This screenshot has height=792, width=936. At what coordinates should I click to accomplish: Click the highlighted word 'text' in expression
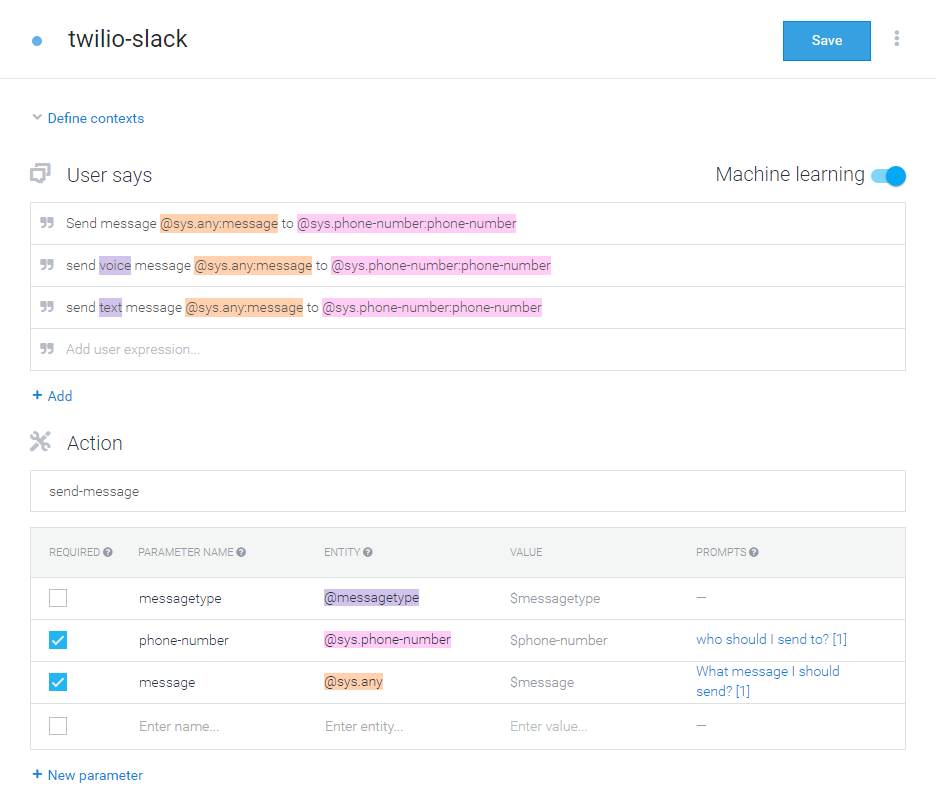coord(110,307)
